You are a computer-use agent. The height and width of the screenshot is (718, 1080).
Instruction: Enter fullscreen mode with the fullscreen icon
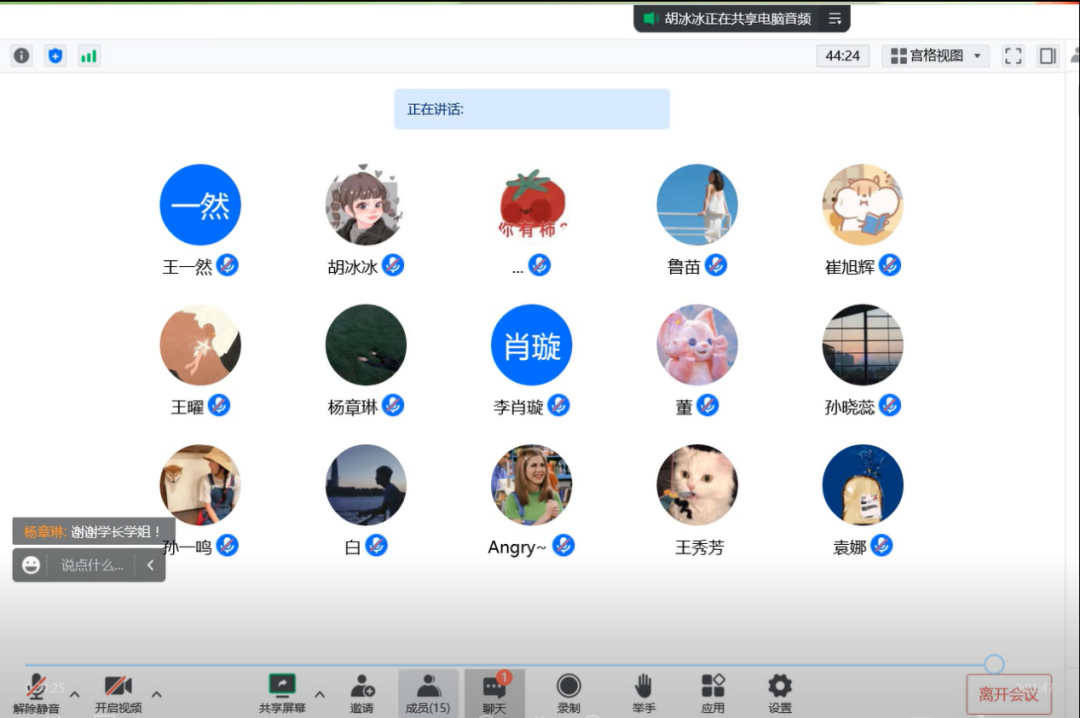[x=1013, y=56]
